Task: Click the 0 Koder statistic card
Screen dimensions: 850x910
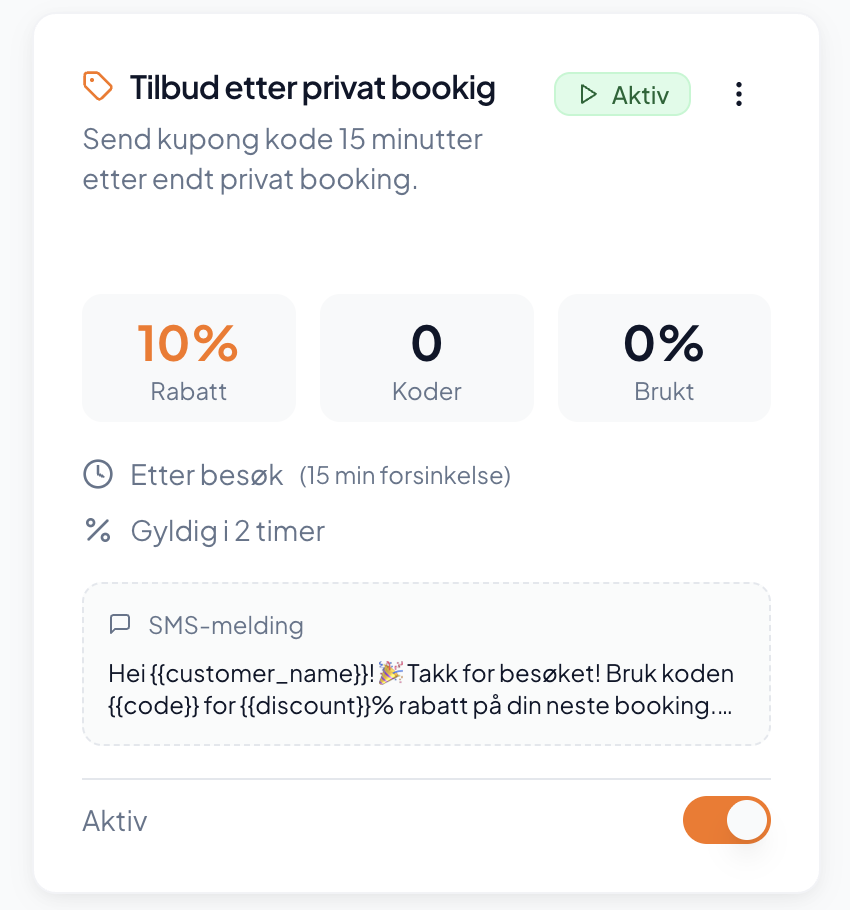Action: (426, 357)
